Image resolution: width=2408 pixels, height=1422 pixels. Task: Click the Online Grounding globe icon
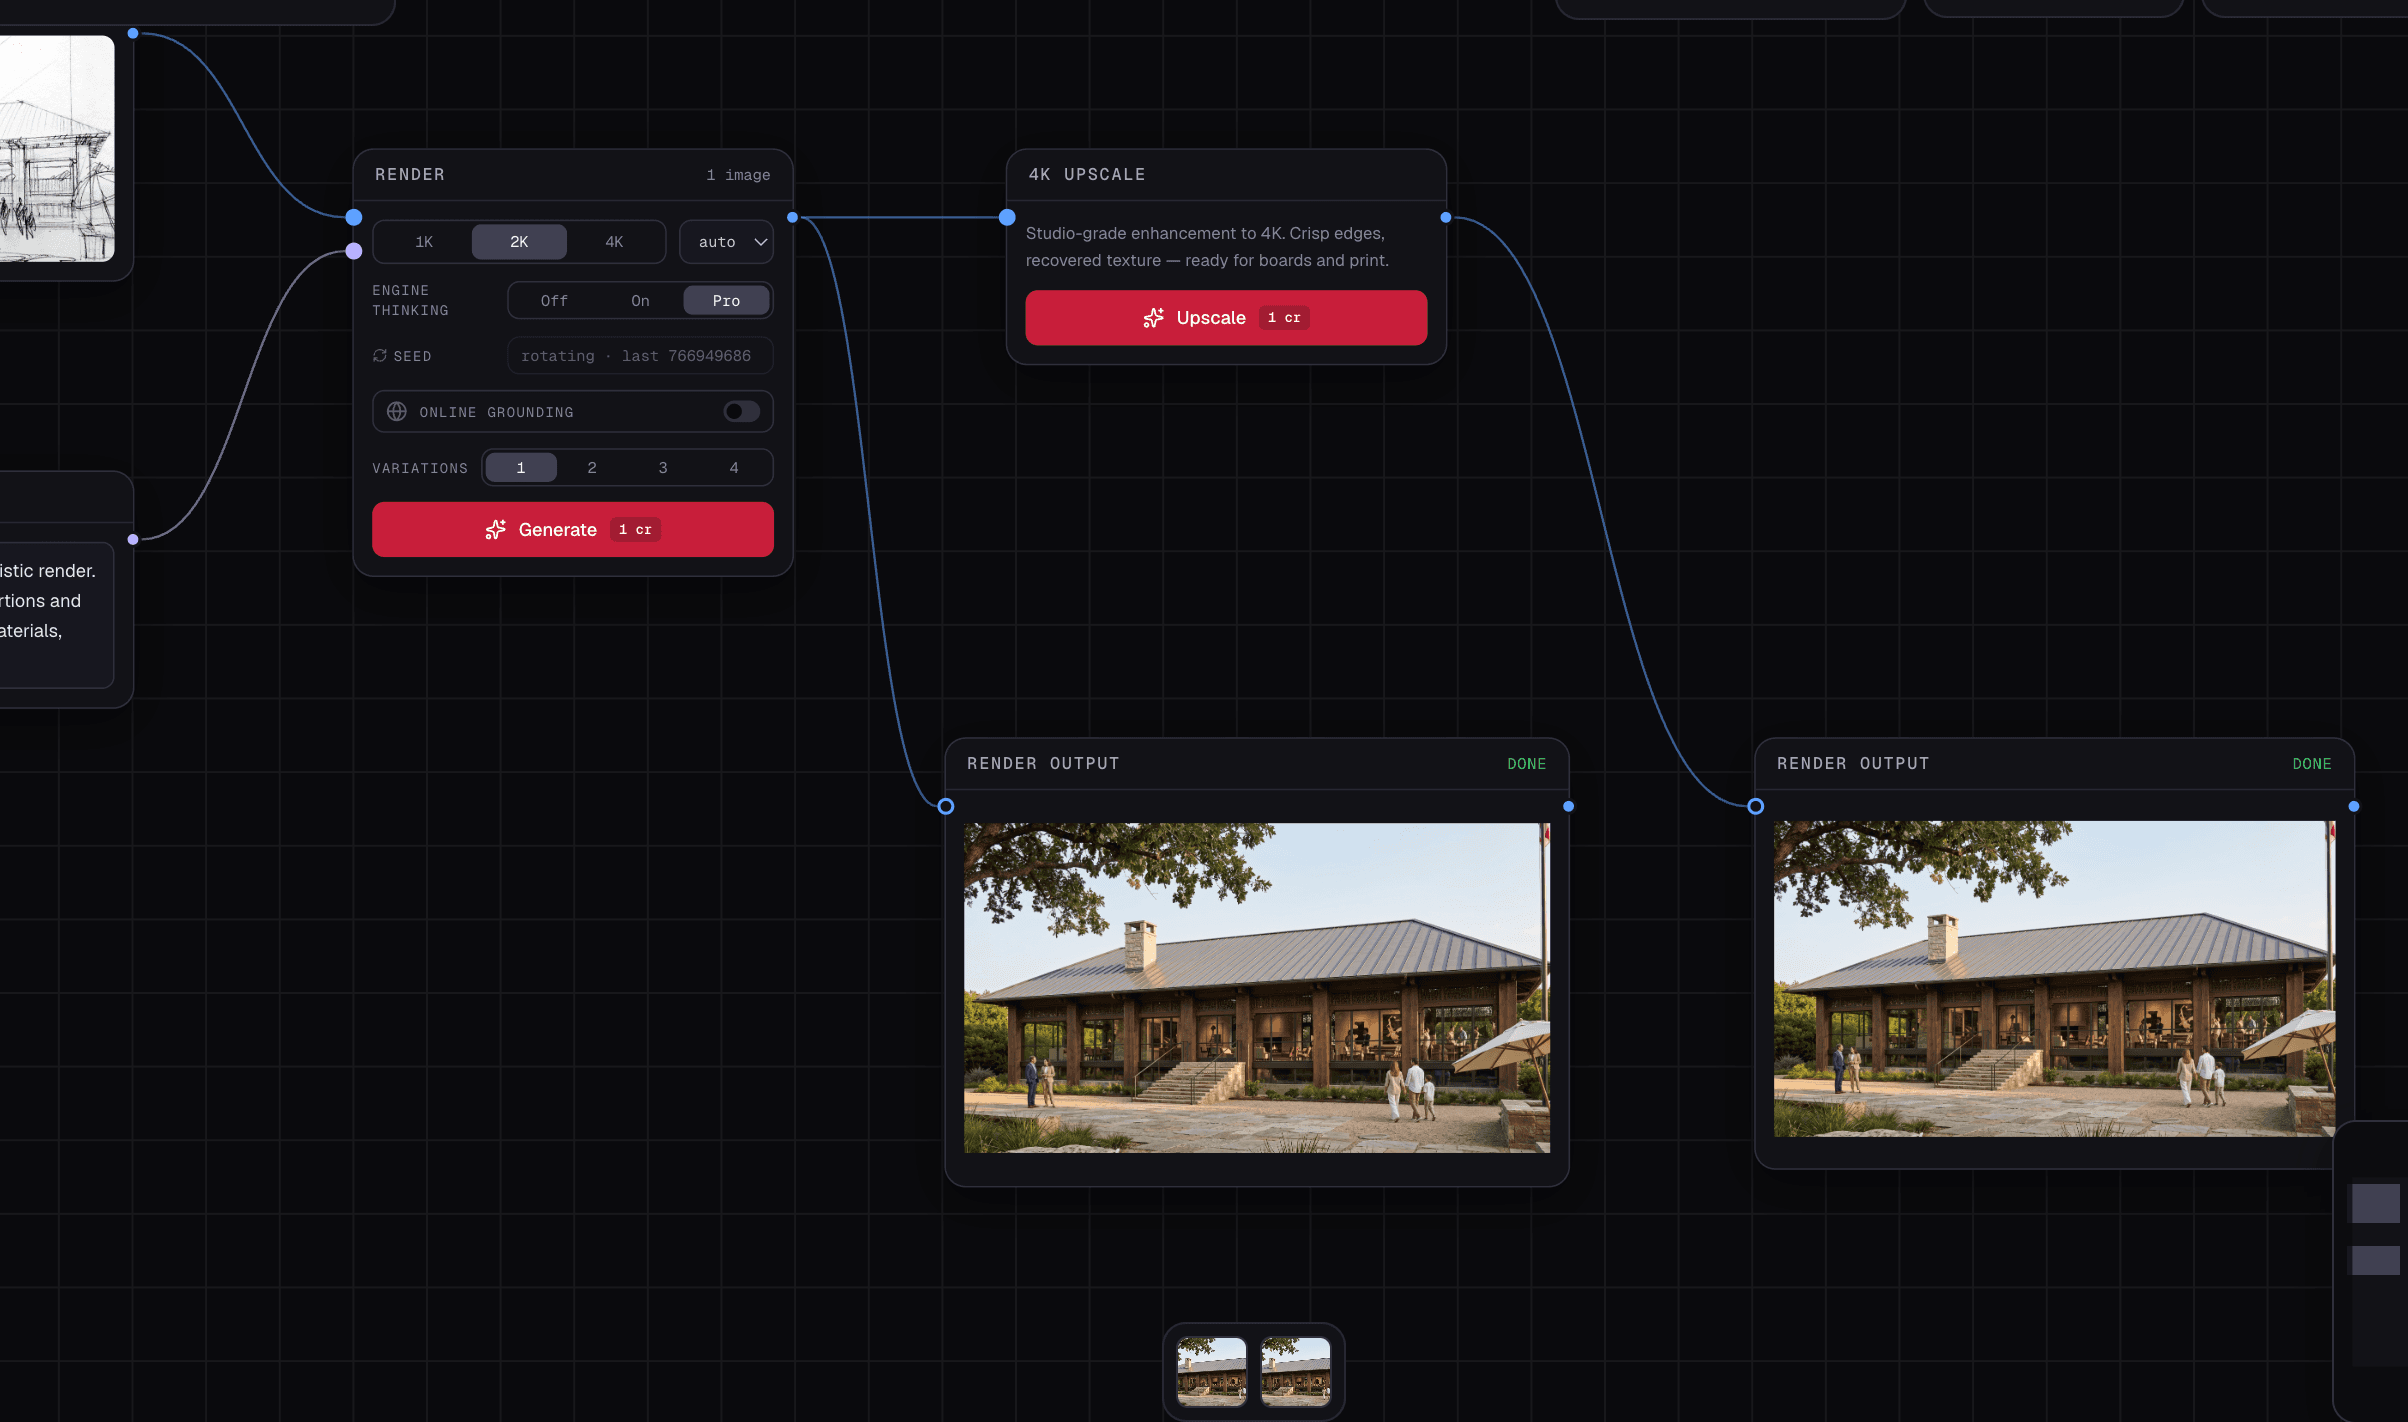pyautogui.click(x=397, y=412)
